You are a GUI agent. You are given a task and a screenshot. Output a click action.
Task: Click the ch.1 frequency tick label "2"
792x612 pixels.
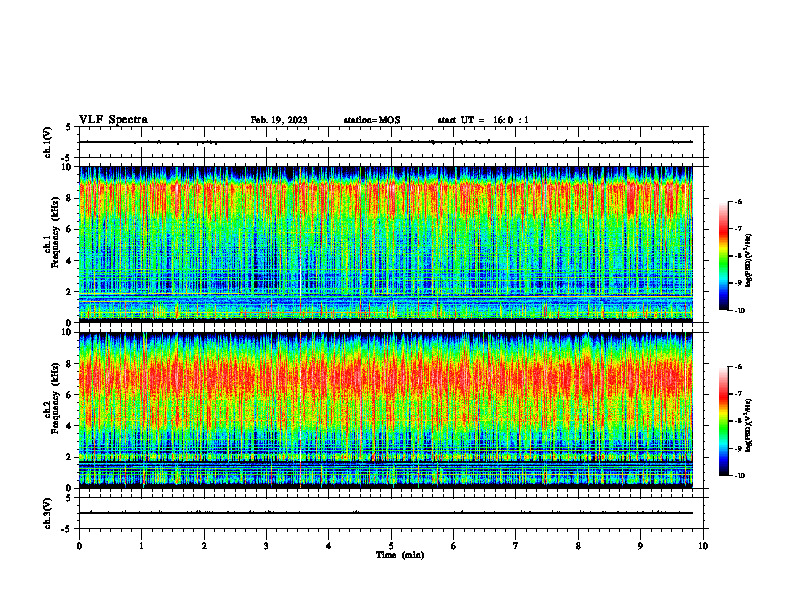(x=70, y=291)
